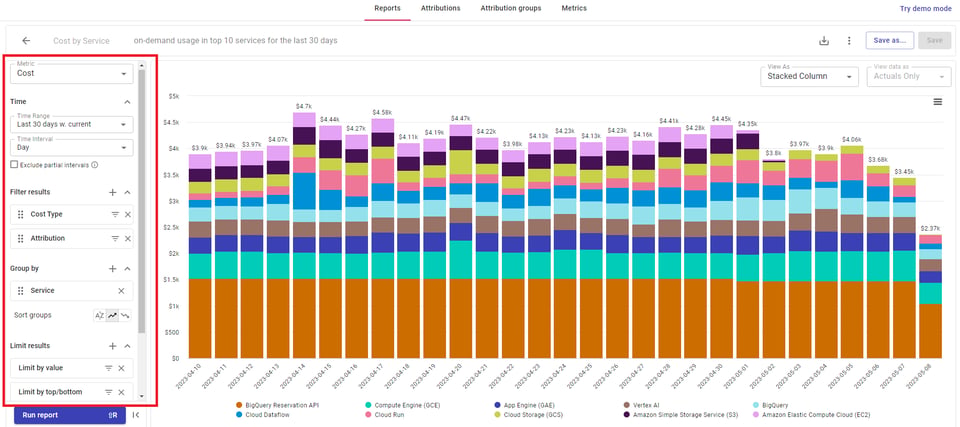
Task: Open the Metric Cost dropdown
Action: [72, 74]
